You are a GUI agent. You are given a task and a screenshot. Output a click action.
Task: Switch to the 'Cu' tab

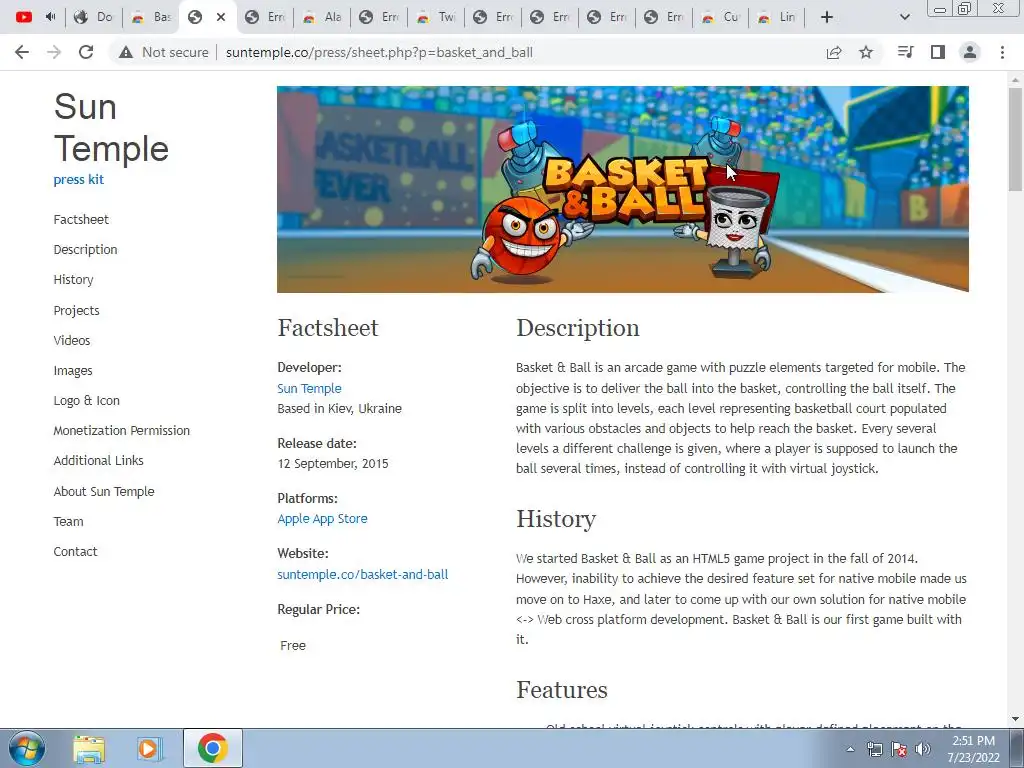point(721,17)
